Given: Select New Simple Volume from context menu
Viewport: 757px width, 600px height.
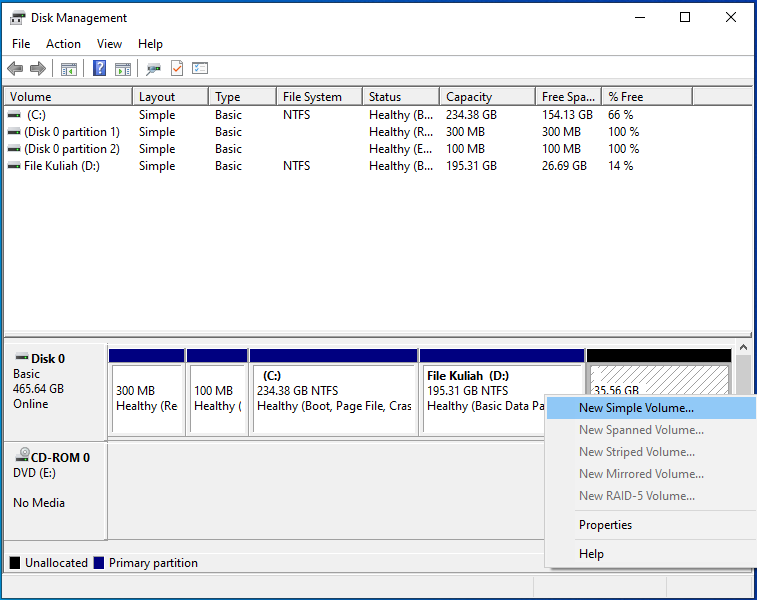Looking at the screenshot, I should 636,408.
